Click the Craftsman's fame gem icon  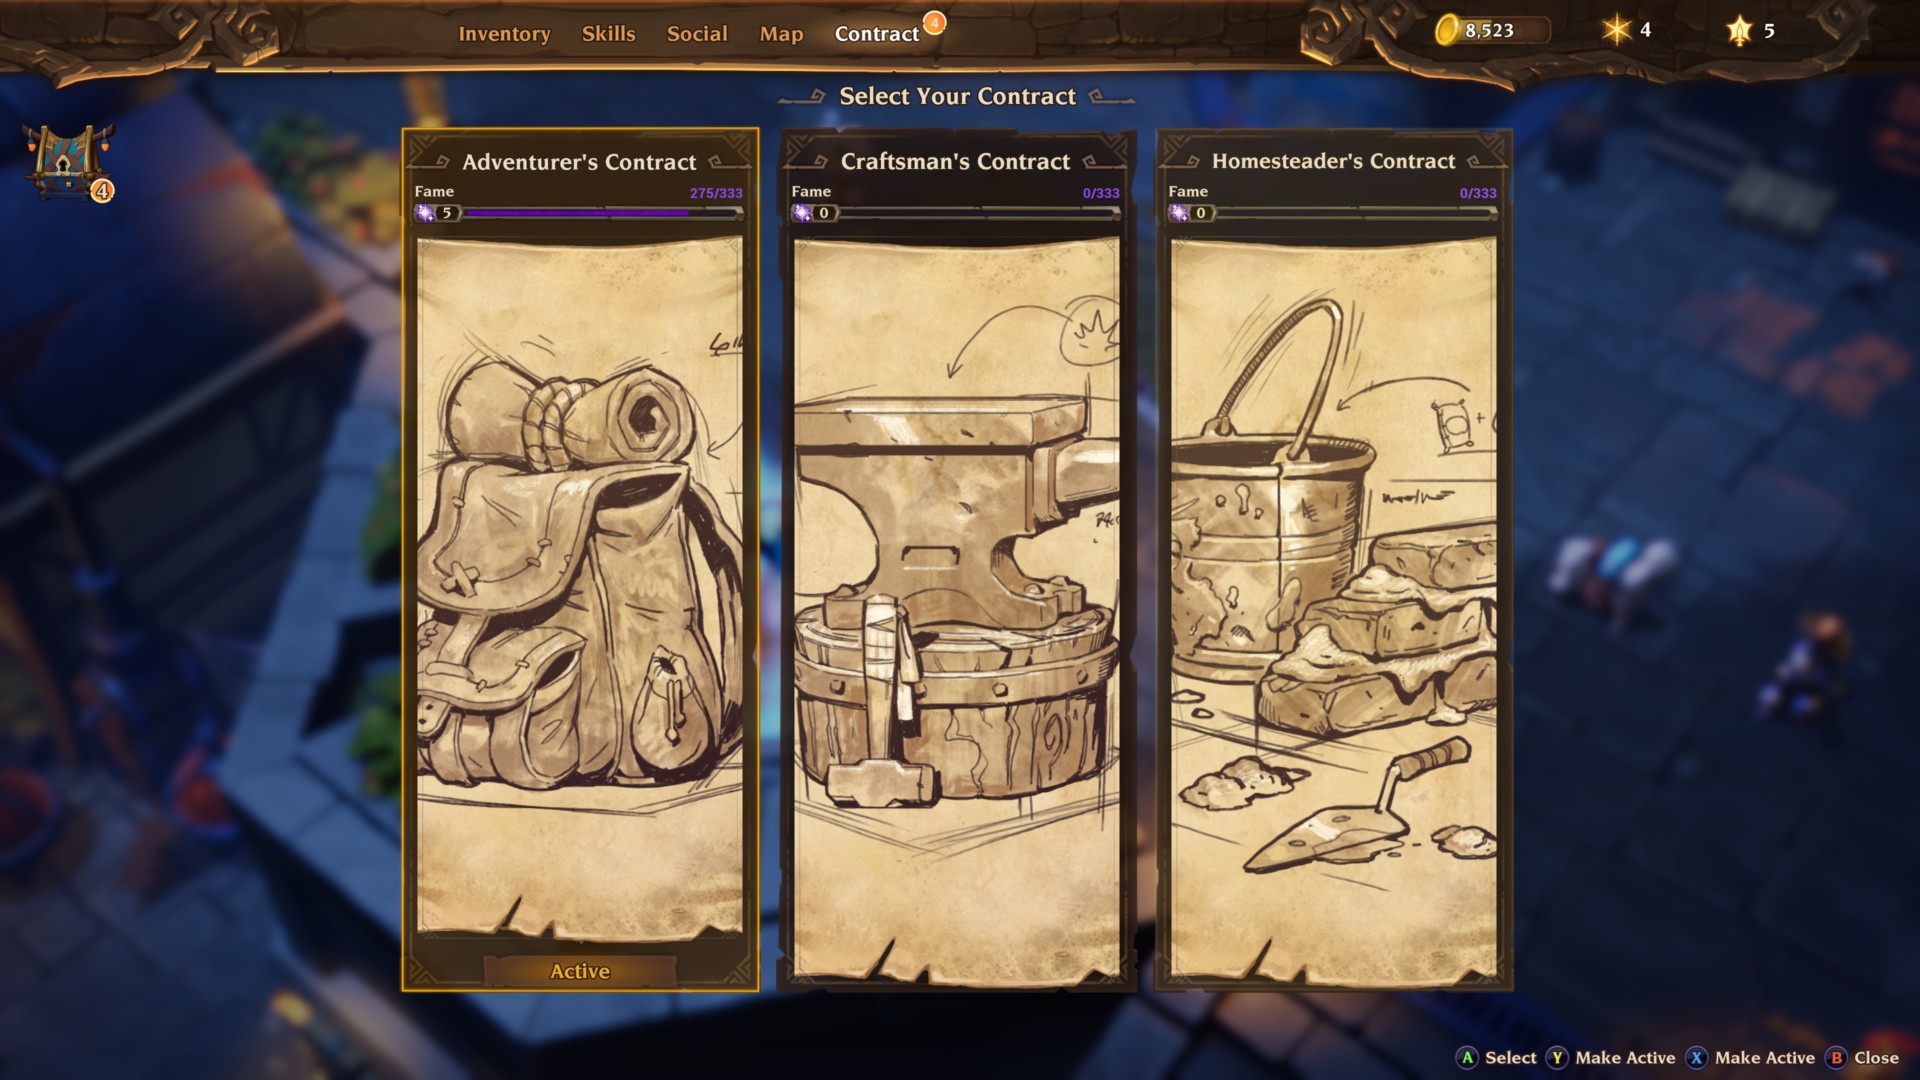pyautogui.click(x=803, y=213)
